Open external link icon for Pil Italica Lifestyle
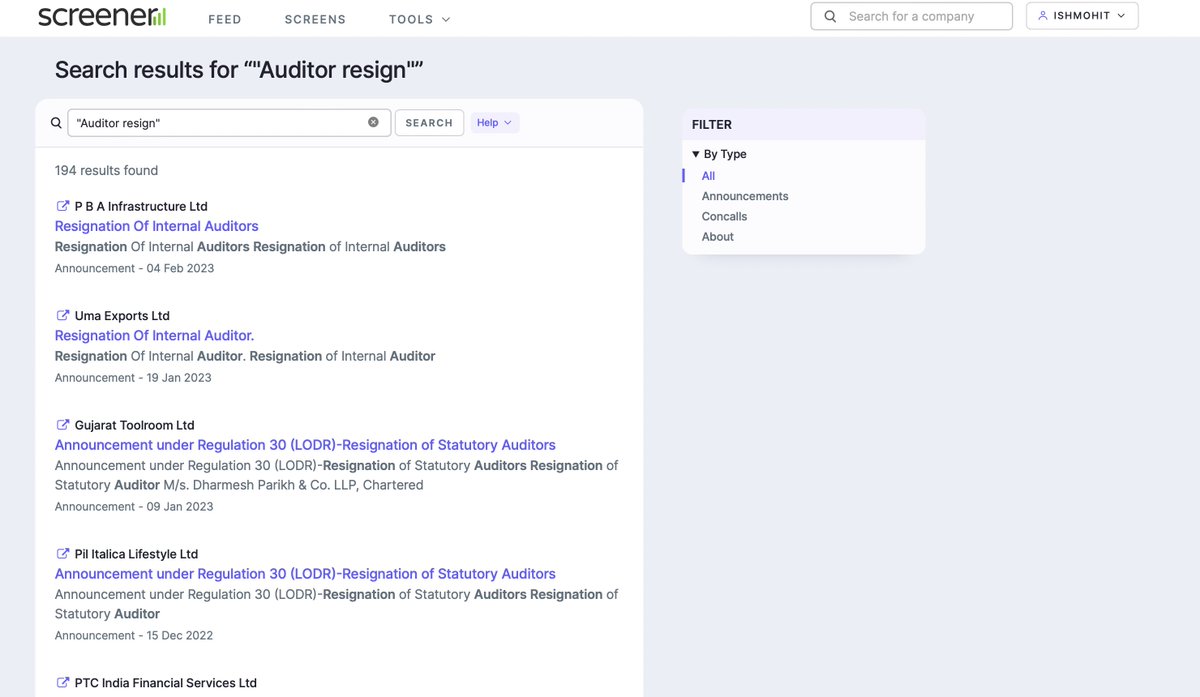Image resolution: width=1200 pixels, height=697 pixels. 62,554
